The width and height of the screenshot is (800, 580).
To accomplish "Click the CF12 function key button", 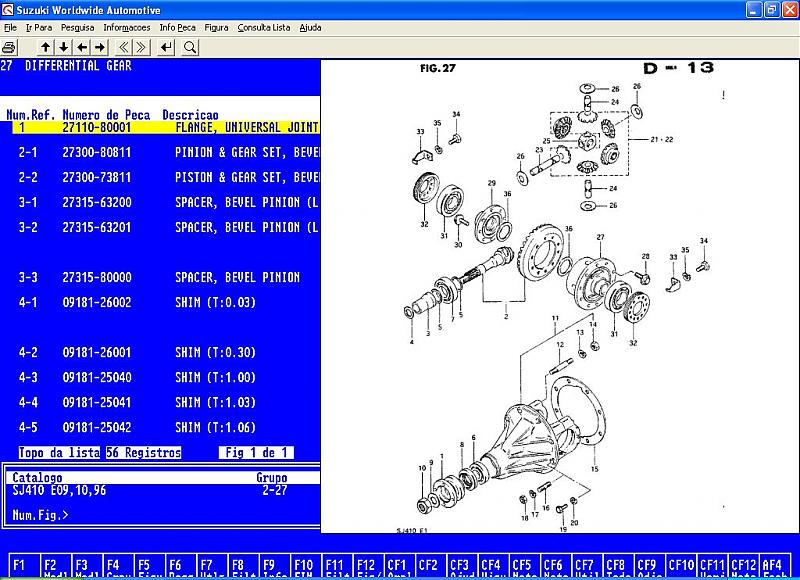I will [x=744, y=566].
